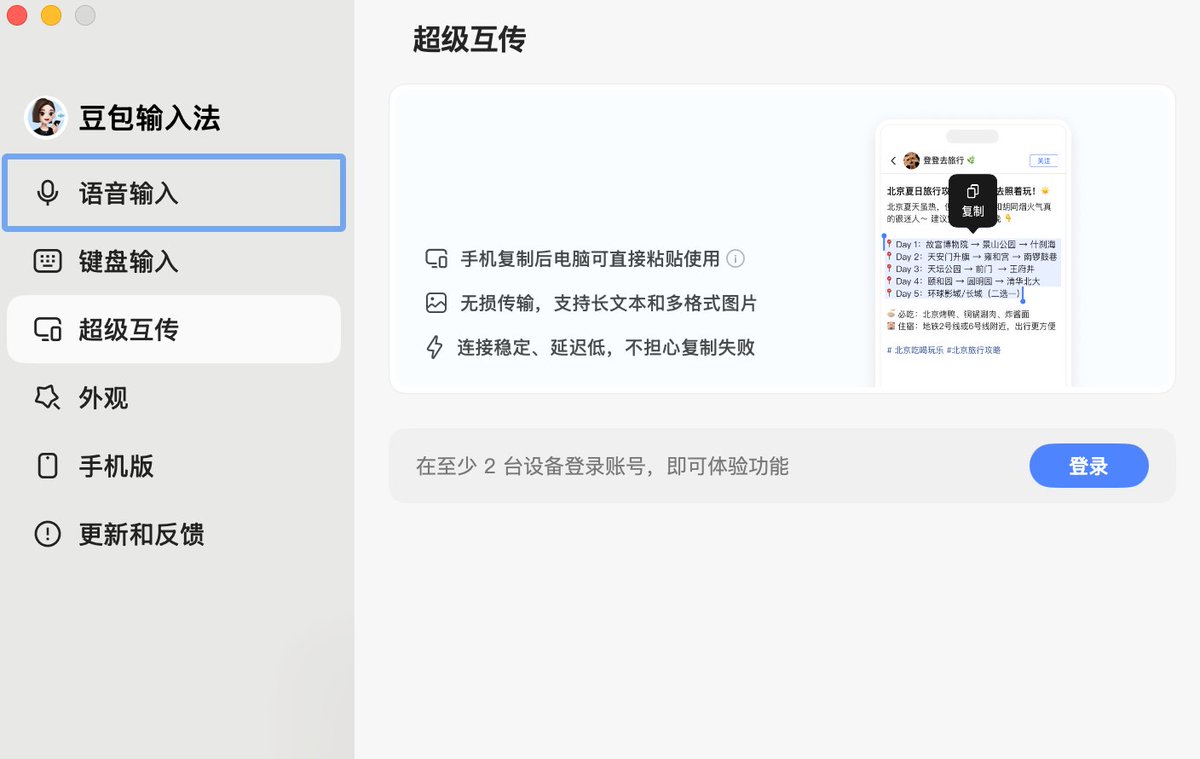
Task: Open the 语音输入 settings section
Action: [x=174, y=193]
